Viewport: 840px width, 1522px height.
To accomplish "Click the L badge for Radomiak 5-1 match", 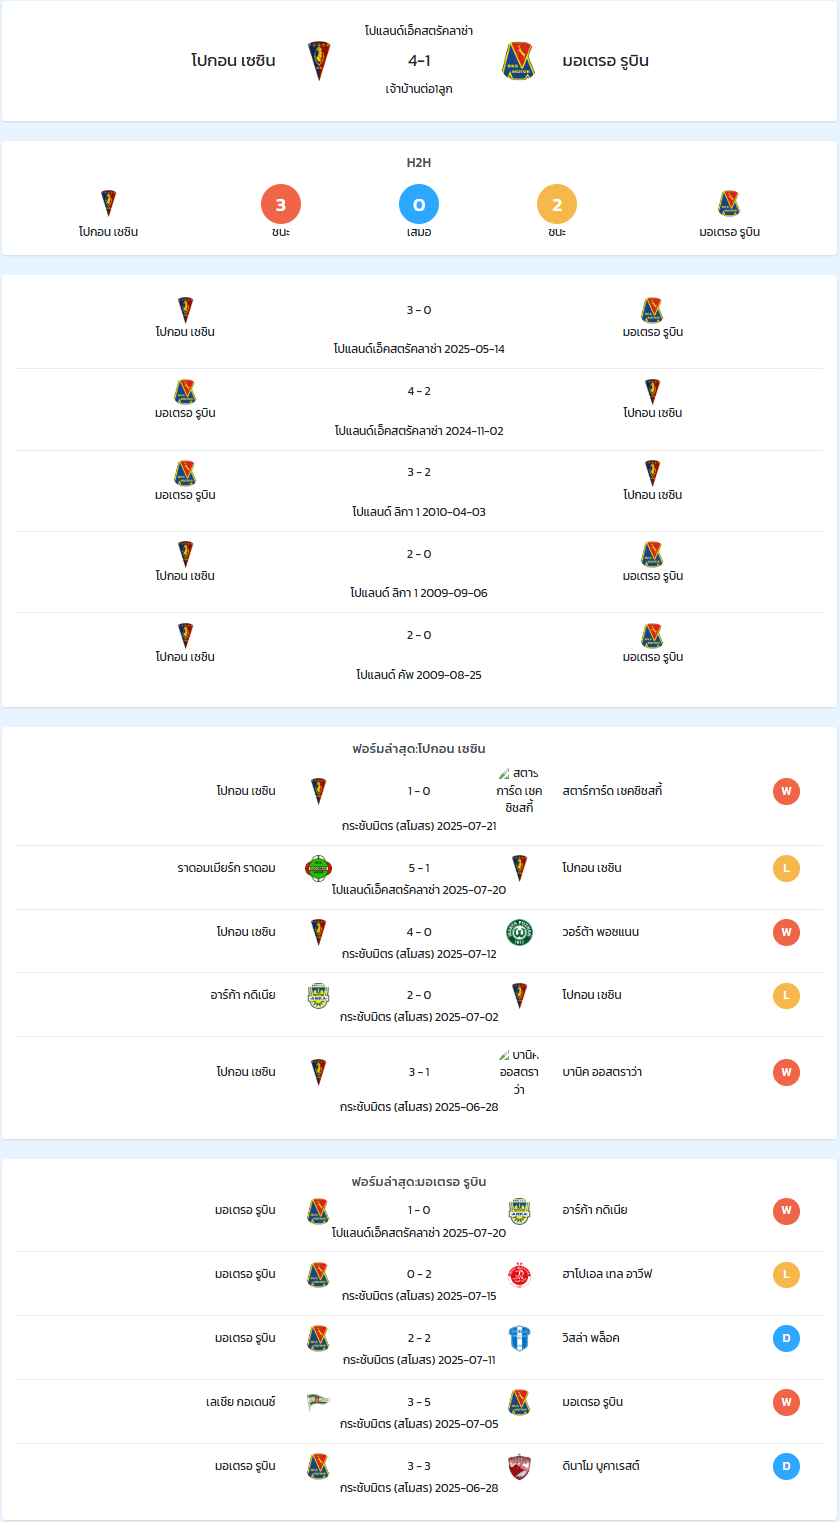I will [786, 868].
